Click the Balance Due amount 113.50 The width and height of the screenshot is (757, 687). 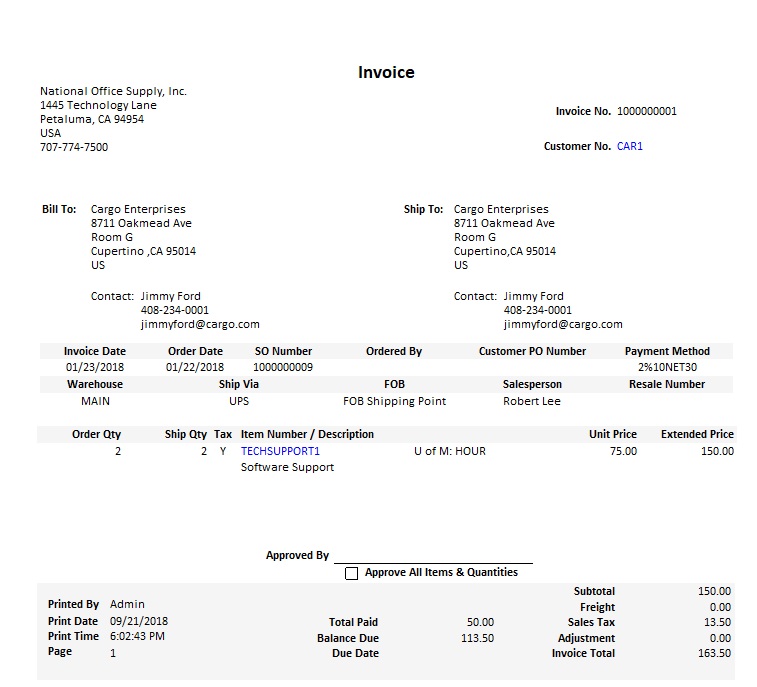477,638
